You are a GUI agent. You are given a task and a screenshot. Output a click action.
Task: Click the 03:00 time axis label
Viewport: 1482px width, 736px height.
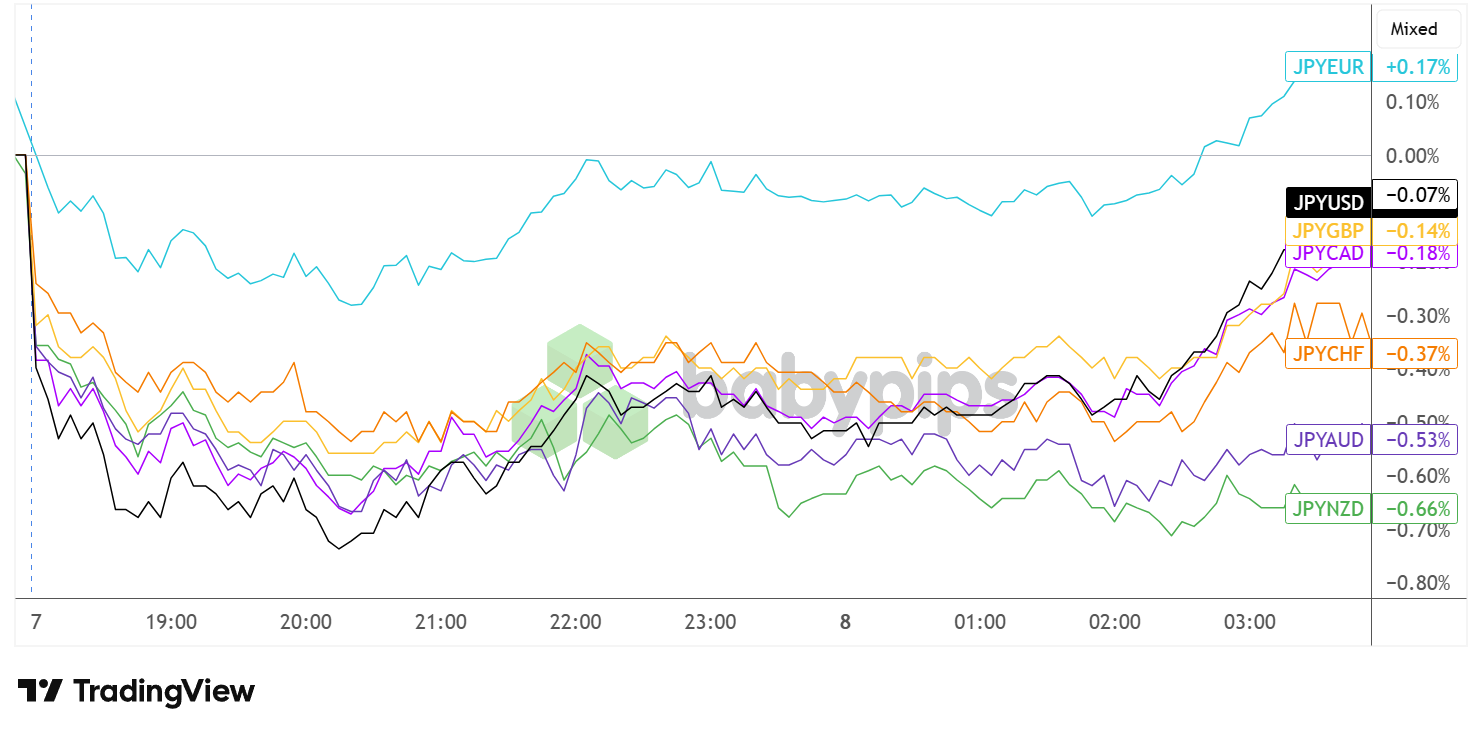click(1250, 622)
